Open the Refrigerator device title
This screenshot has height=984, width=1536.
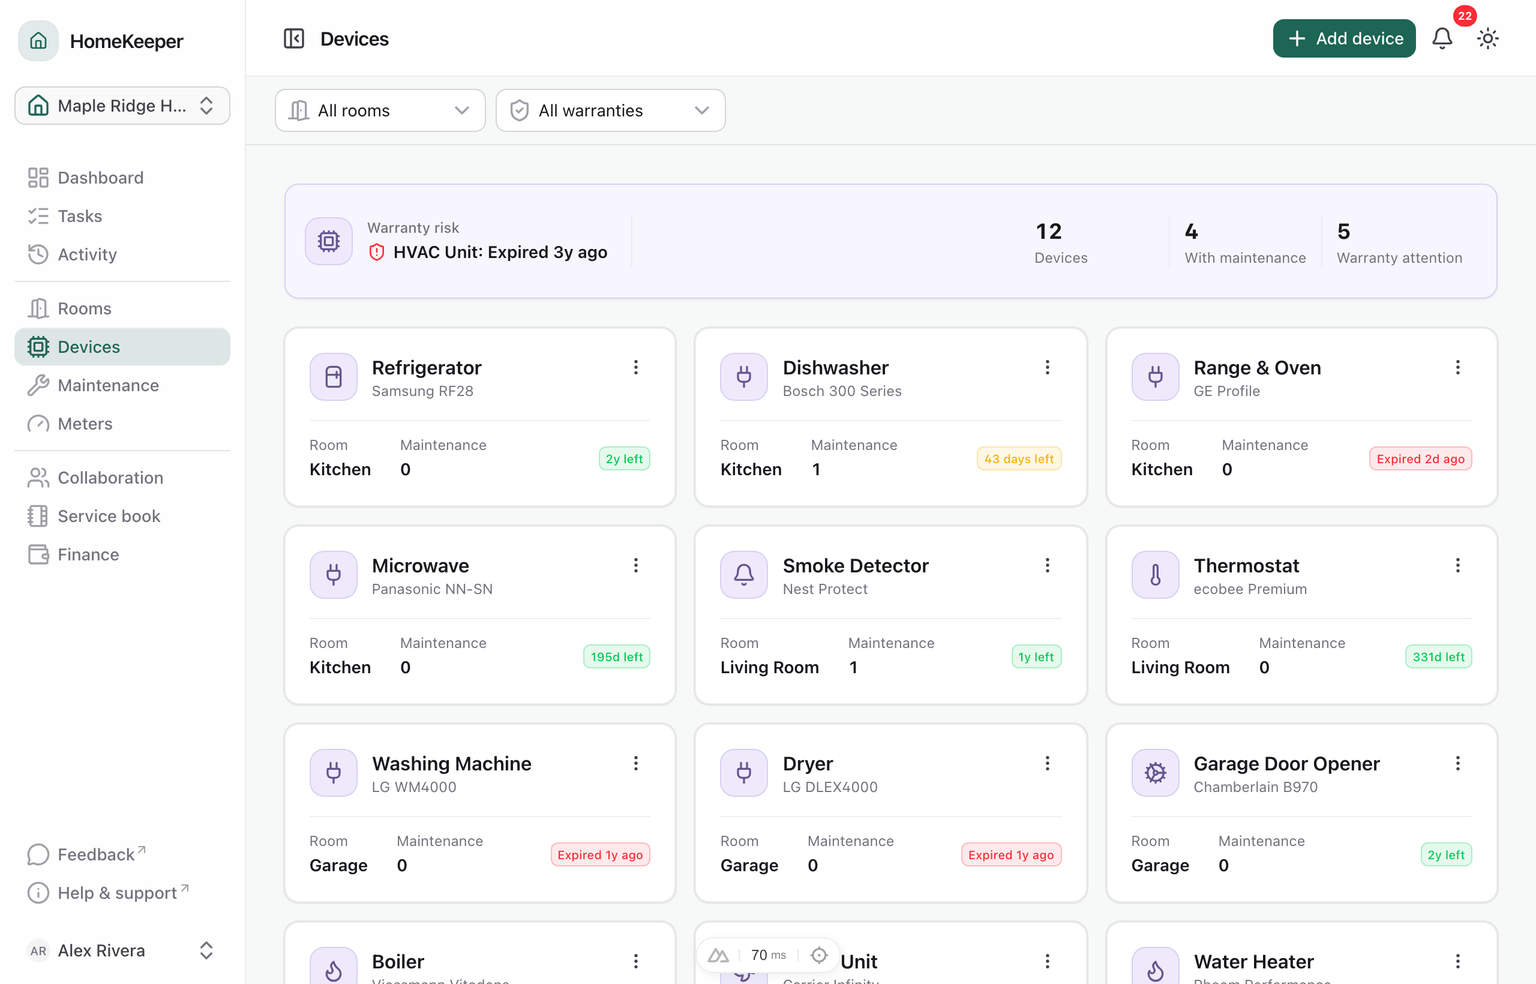(x=427, y=368)
